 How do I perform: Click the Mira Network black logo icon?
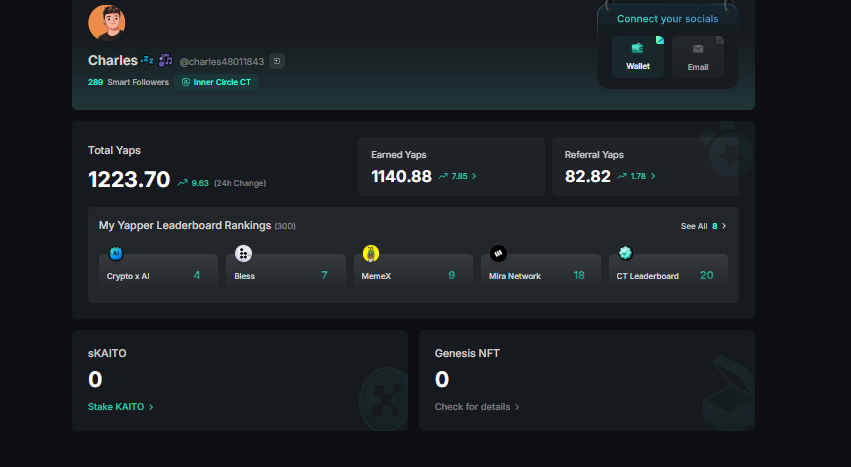[x=498, y=253]
